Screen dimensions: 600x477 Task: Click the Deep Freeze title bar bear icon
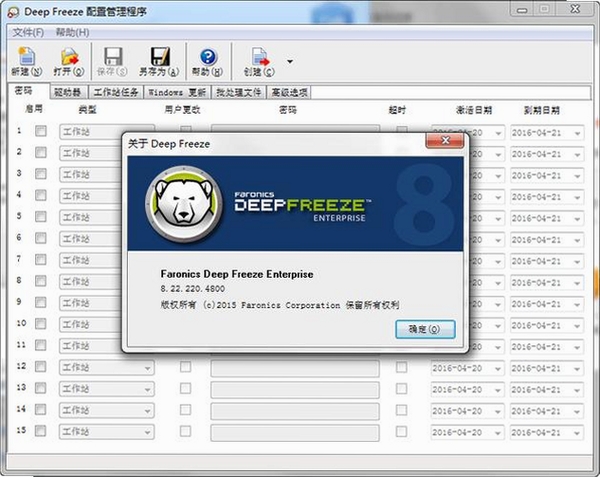pyautogui.click(x=13, y=12)
